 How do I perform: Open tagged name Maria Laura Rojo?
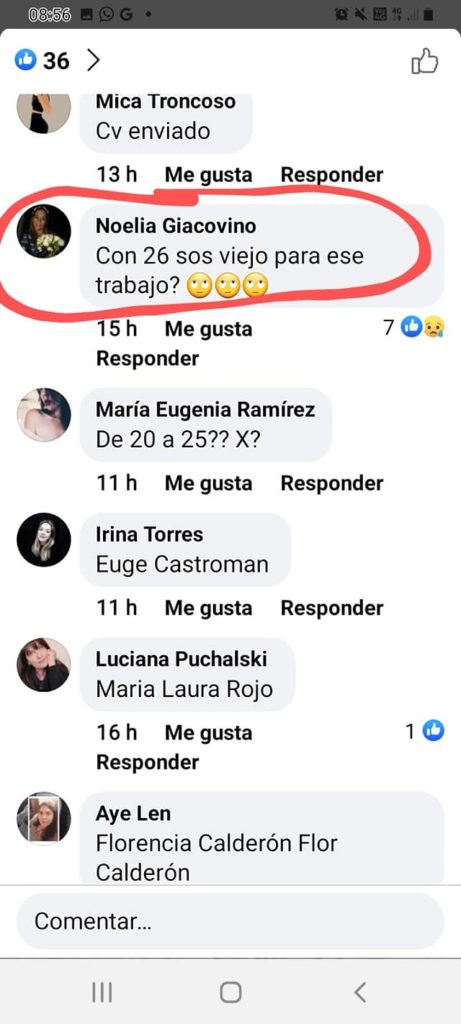pos(184,689)
